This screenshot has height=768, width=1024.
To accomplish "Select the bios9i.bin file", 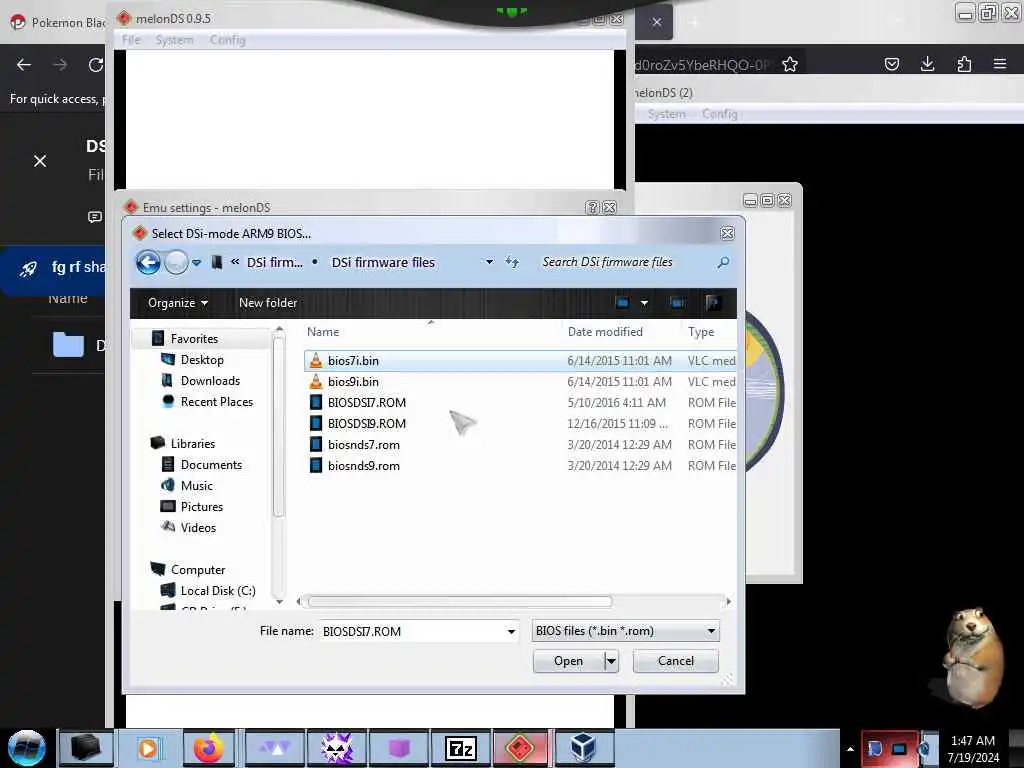I will pyautogui.click(x=520, y=381).
